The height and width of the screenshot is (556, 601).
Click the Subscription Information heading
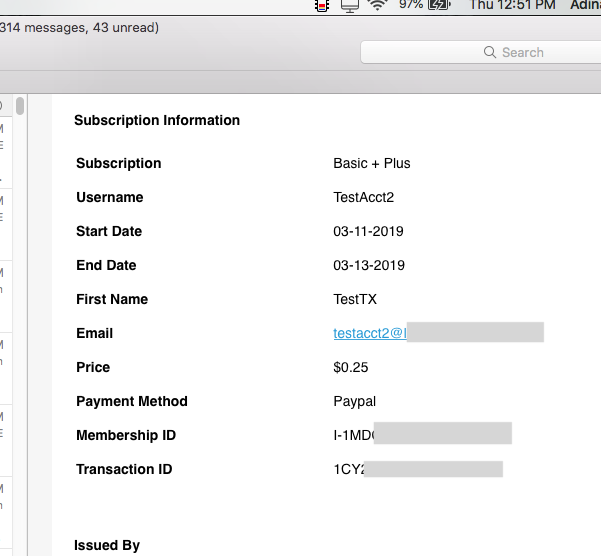(x=157, y=120)
